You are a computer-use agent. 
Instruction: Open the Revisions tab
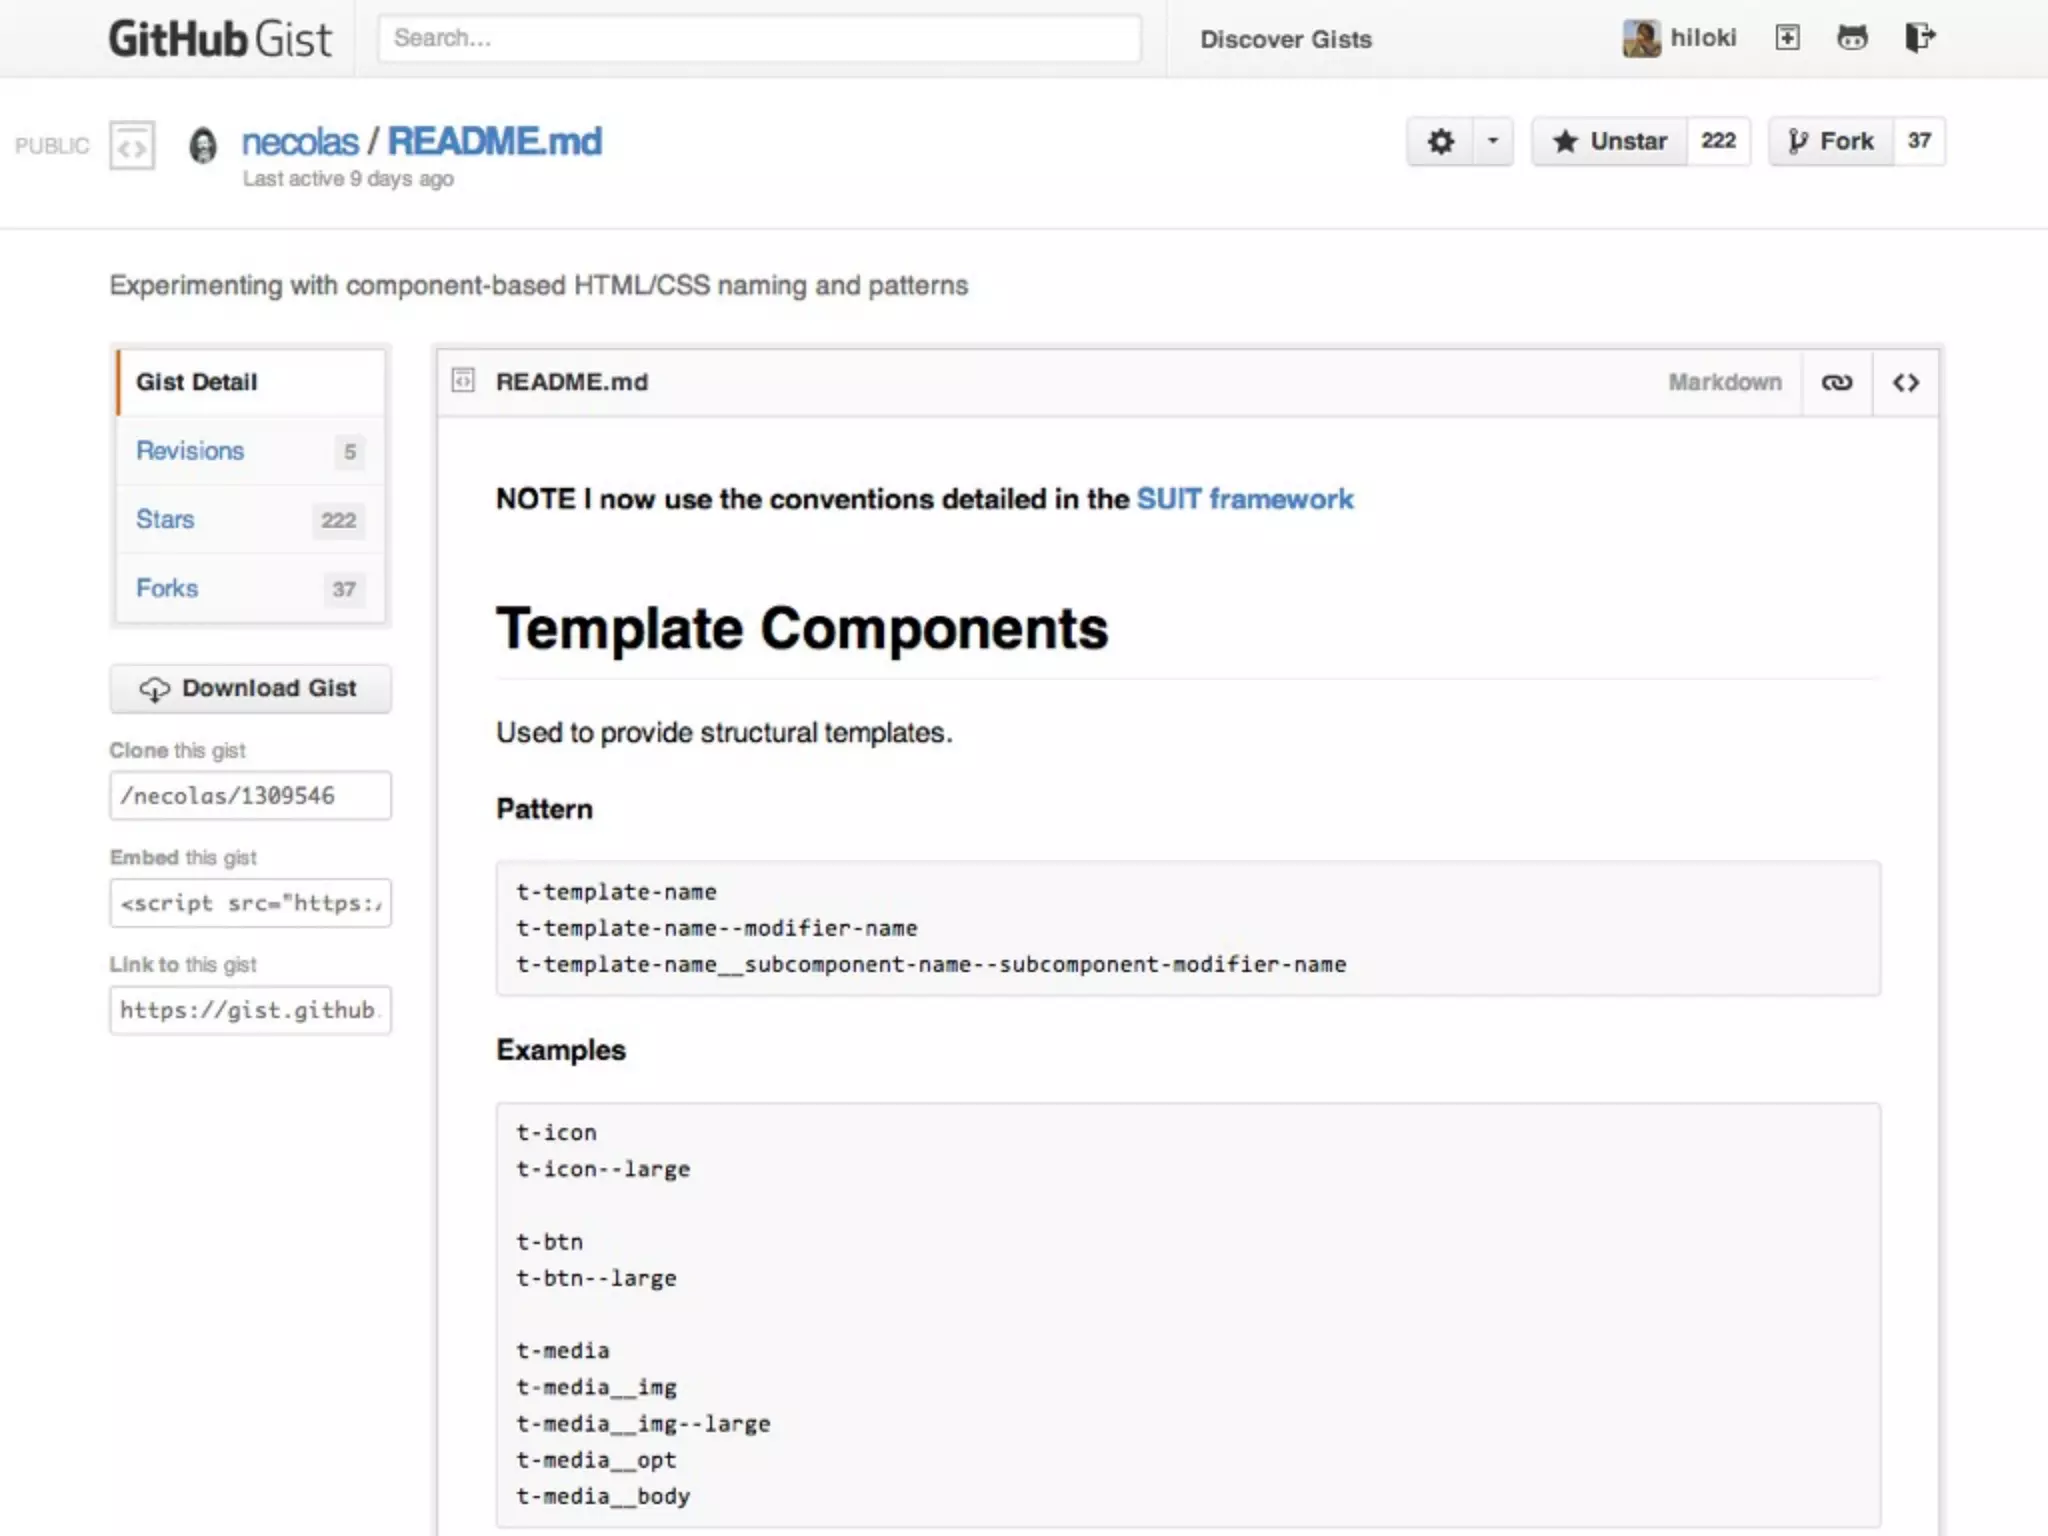tap(250, 451)
